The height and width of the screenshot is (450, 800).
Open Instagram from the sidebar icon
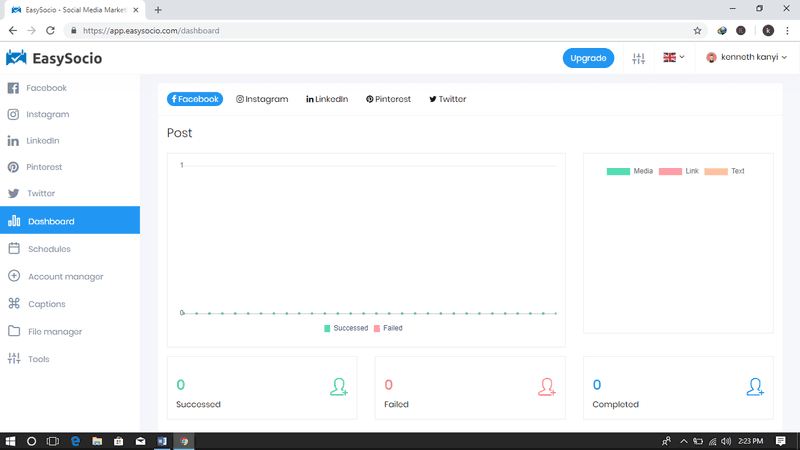tap(14, 114)
